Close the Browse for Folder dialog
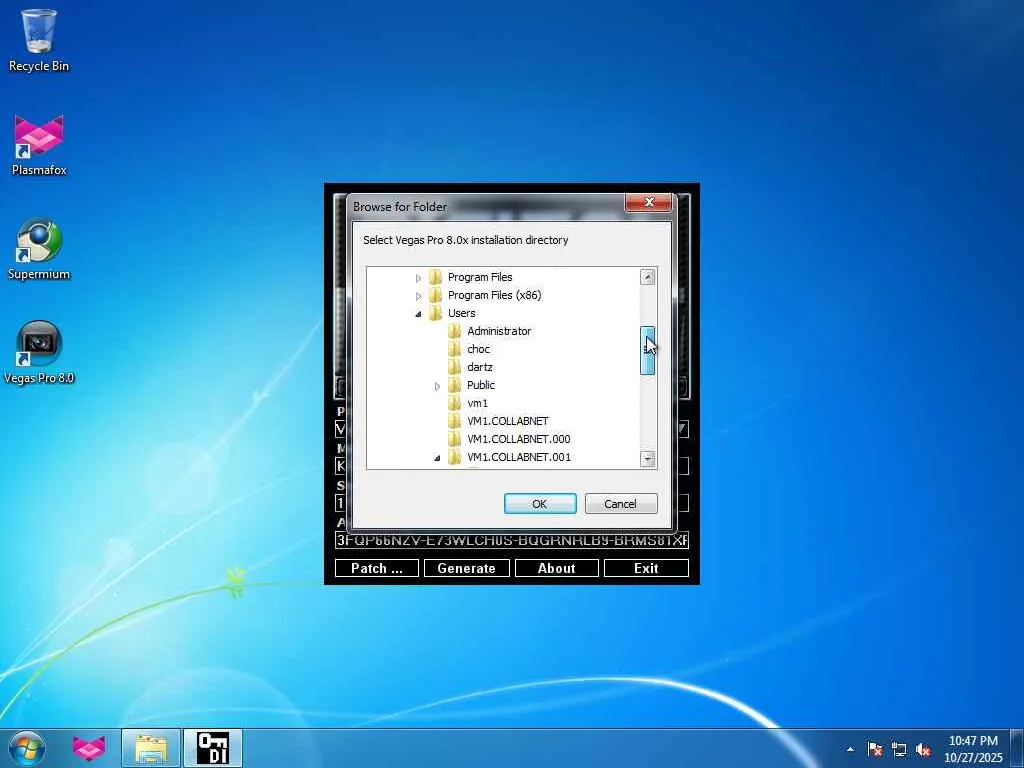Viewport: 1024px width, 768px height. 648,202
